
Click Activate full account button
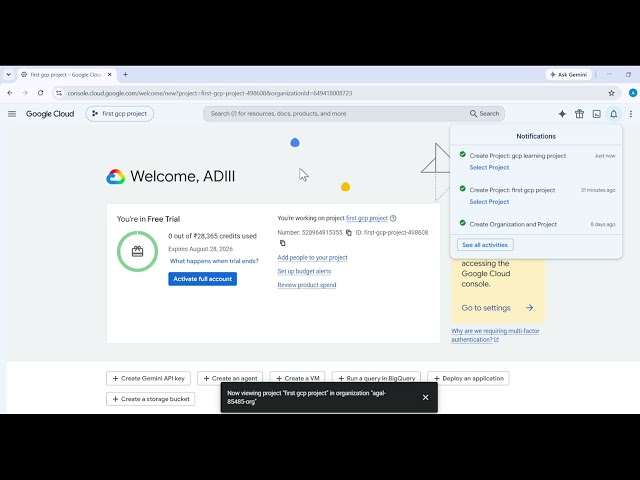202,279
